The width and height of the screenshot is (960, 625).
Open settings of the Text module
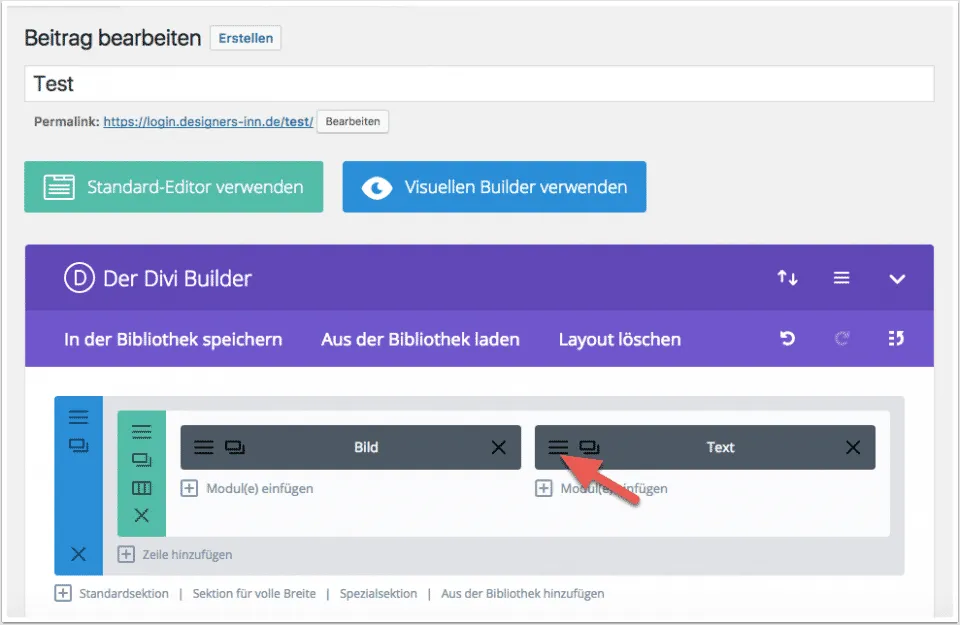click(558, 447)
